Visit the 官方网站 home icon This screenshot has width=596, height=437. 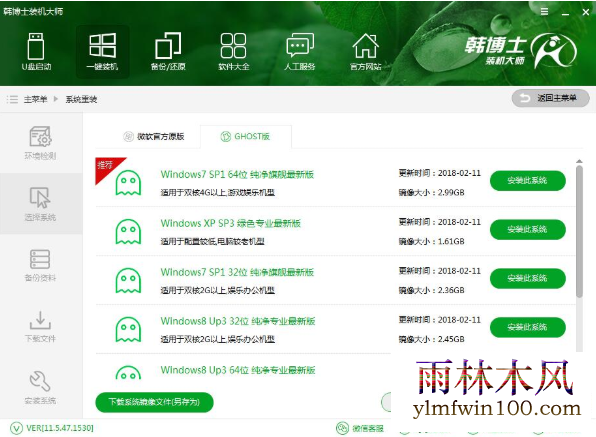365,52
